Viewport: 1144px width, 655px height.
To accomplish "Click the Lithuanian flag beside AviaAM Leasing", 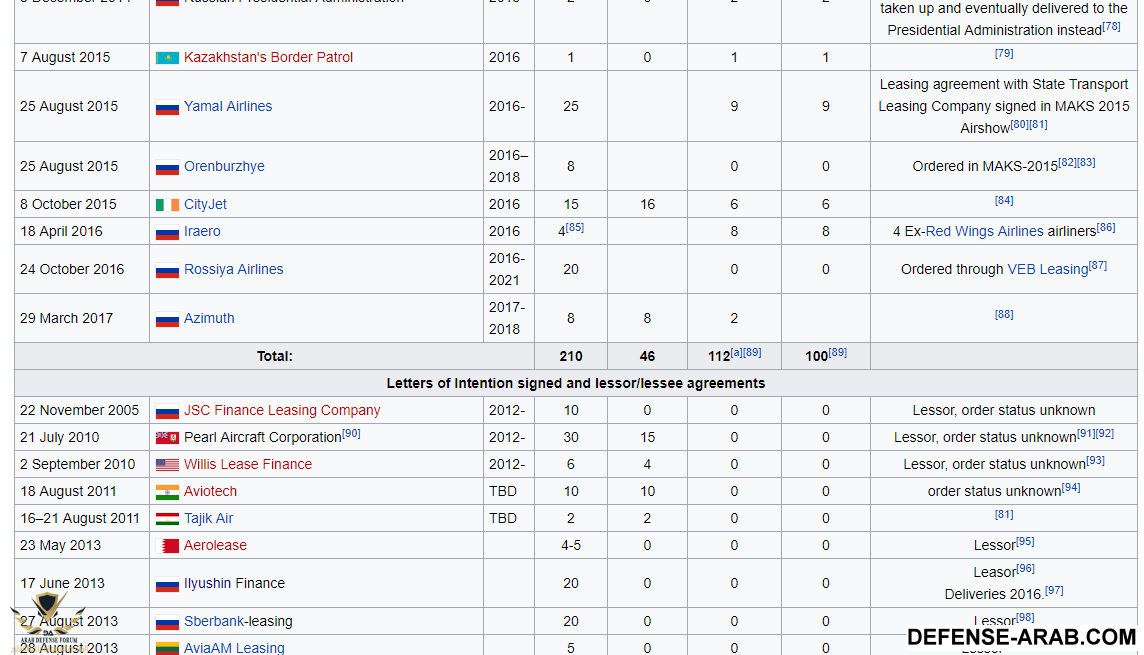I will [167, 648].
